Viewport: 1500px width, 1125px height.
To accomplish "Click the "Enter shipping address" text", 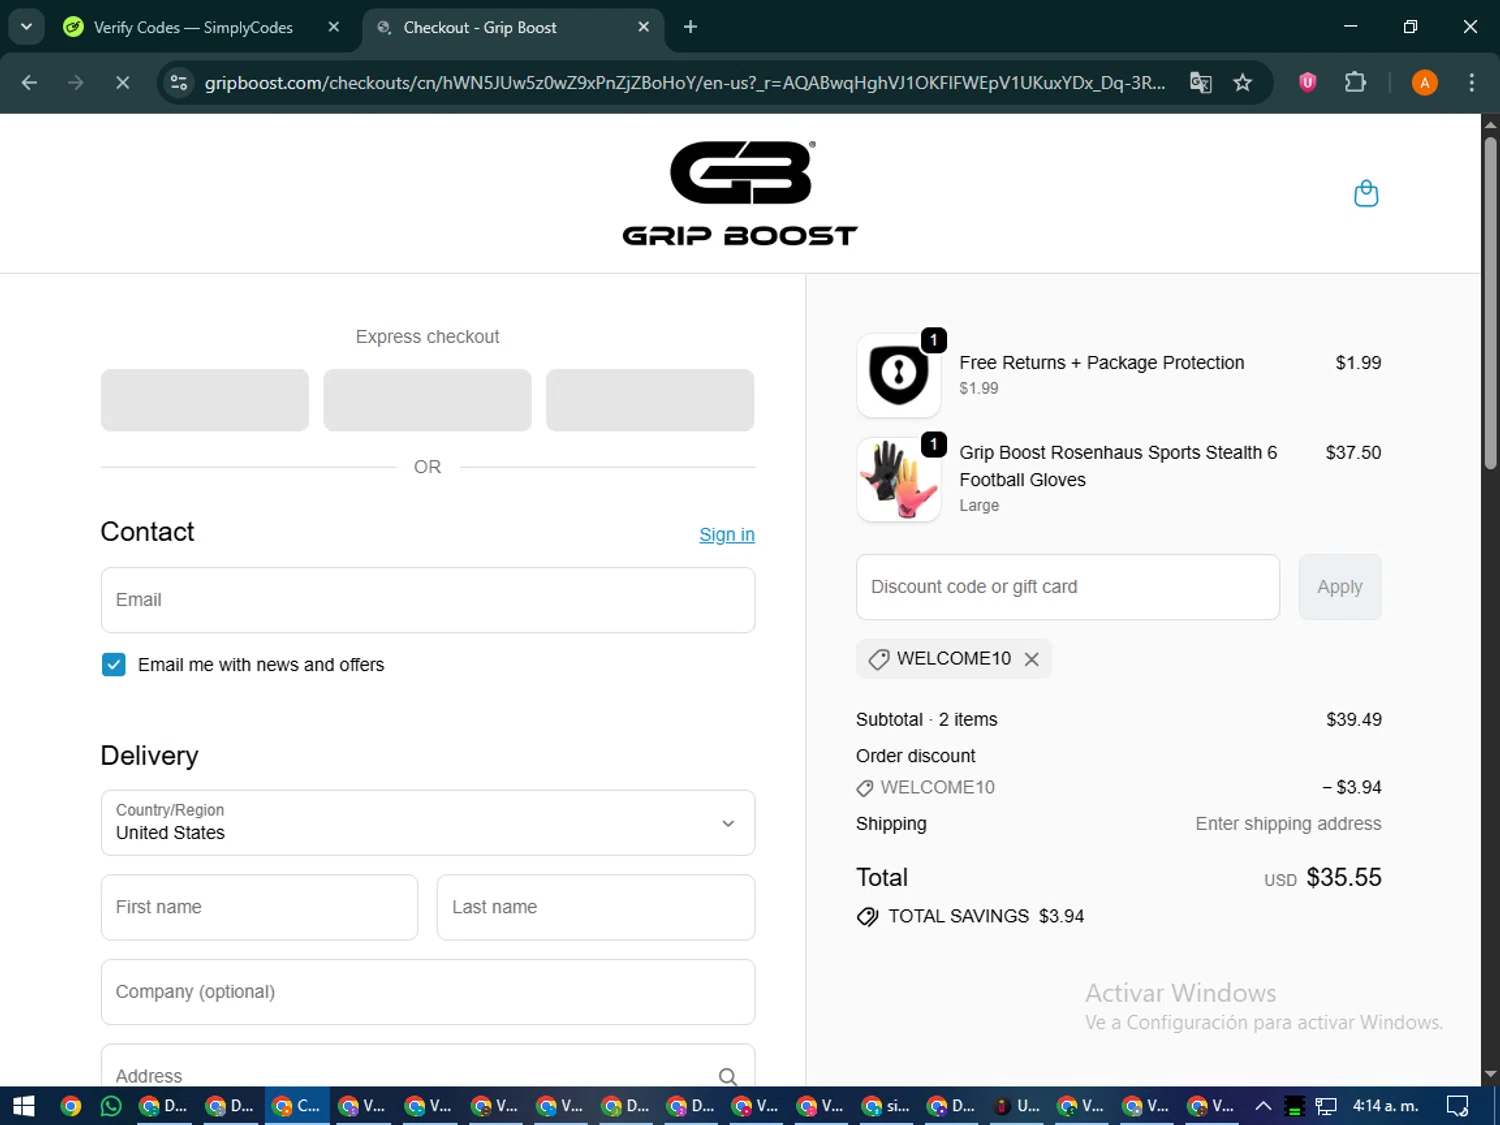I will pos(1288,824).
